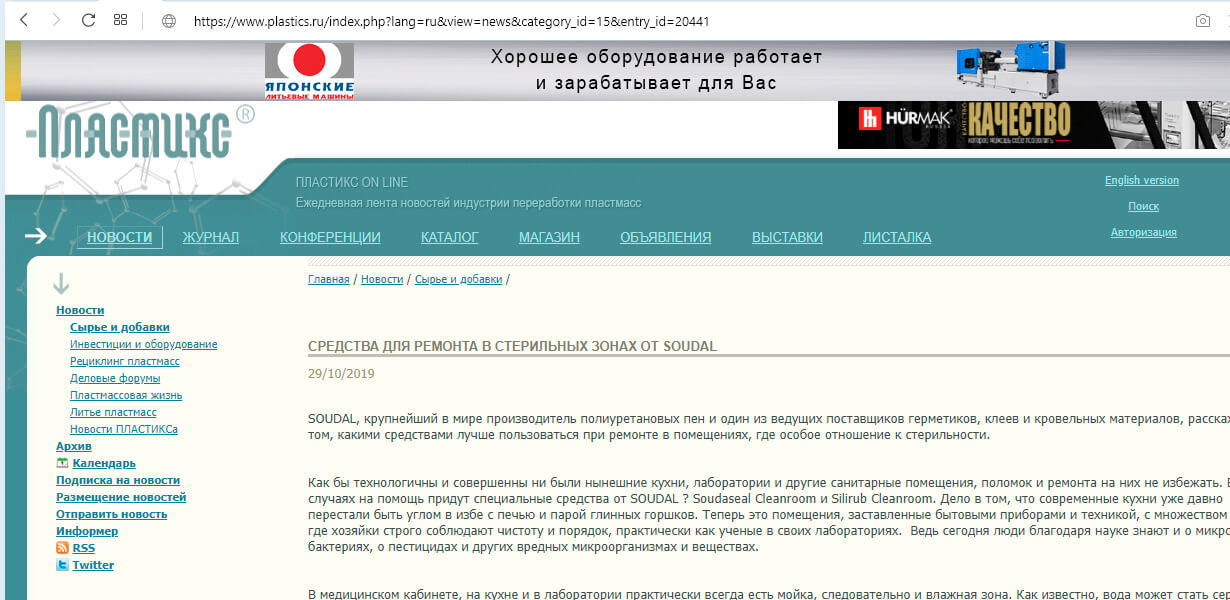The image size is (1230, 600).
Task: Switch to English version link
Action: (x=1142, y=180)
